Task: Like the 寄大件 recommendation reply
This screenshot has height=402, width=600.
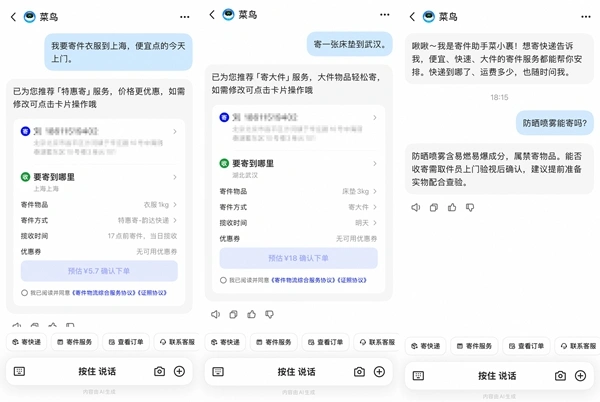Action: (251, 314)
